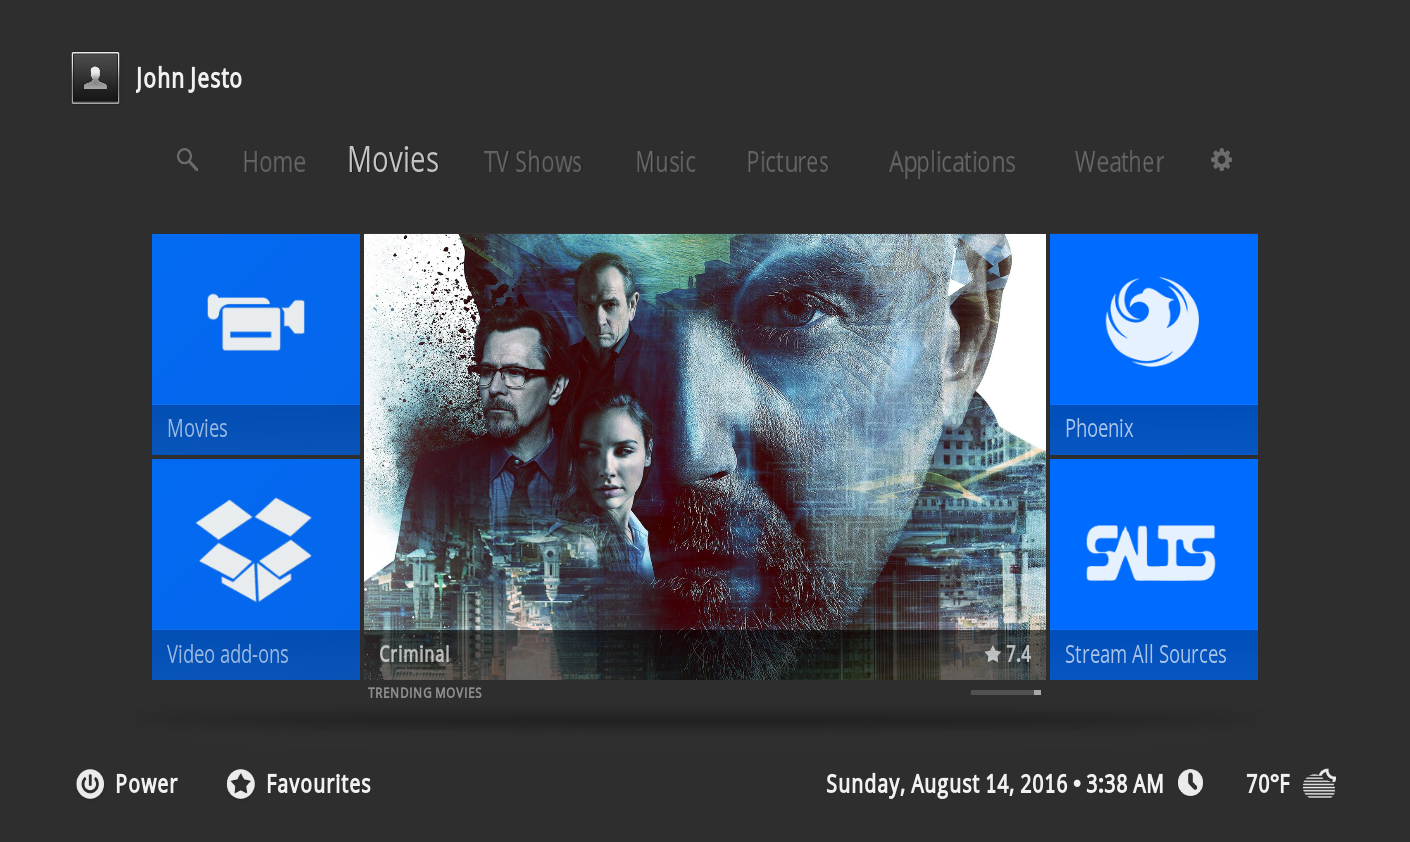
Task: Open search with the magnifier icon
Action: pos(187,160)
